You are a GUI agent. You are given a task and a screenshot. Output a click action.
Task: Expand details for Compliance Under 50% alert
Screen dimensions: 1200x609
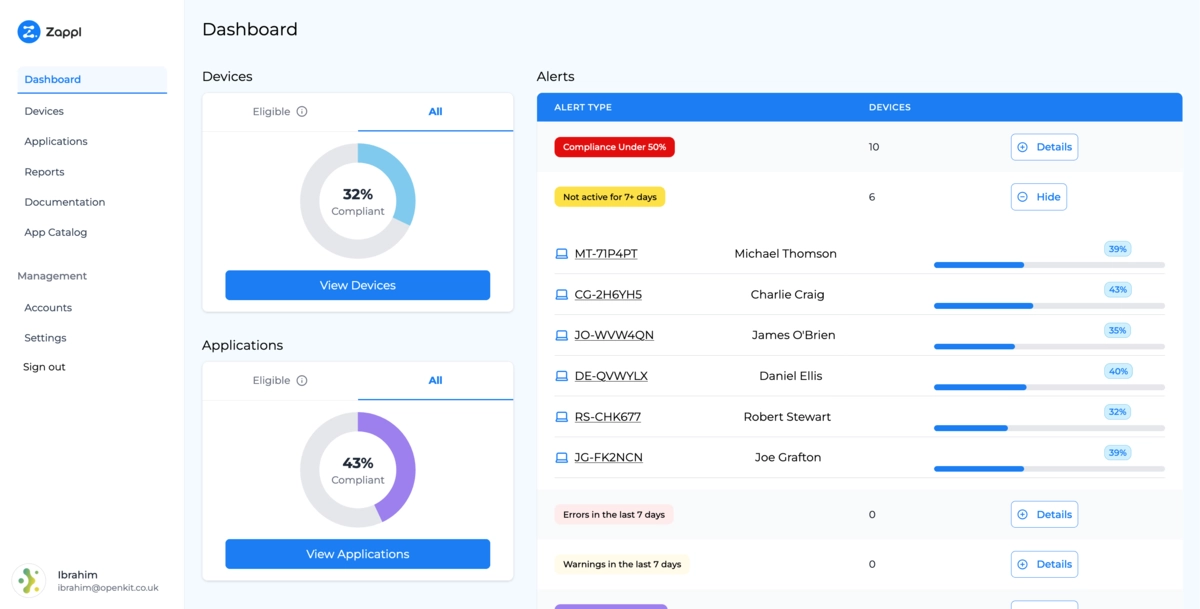(x=1044, y=147)
